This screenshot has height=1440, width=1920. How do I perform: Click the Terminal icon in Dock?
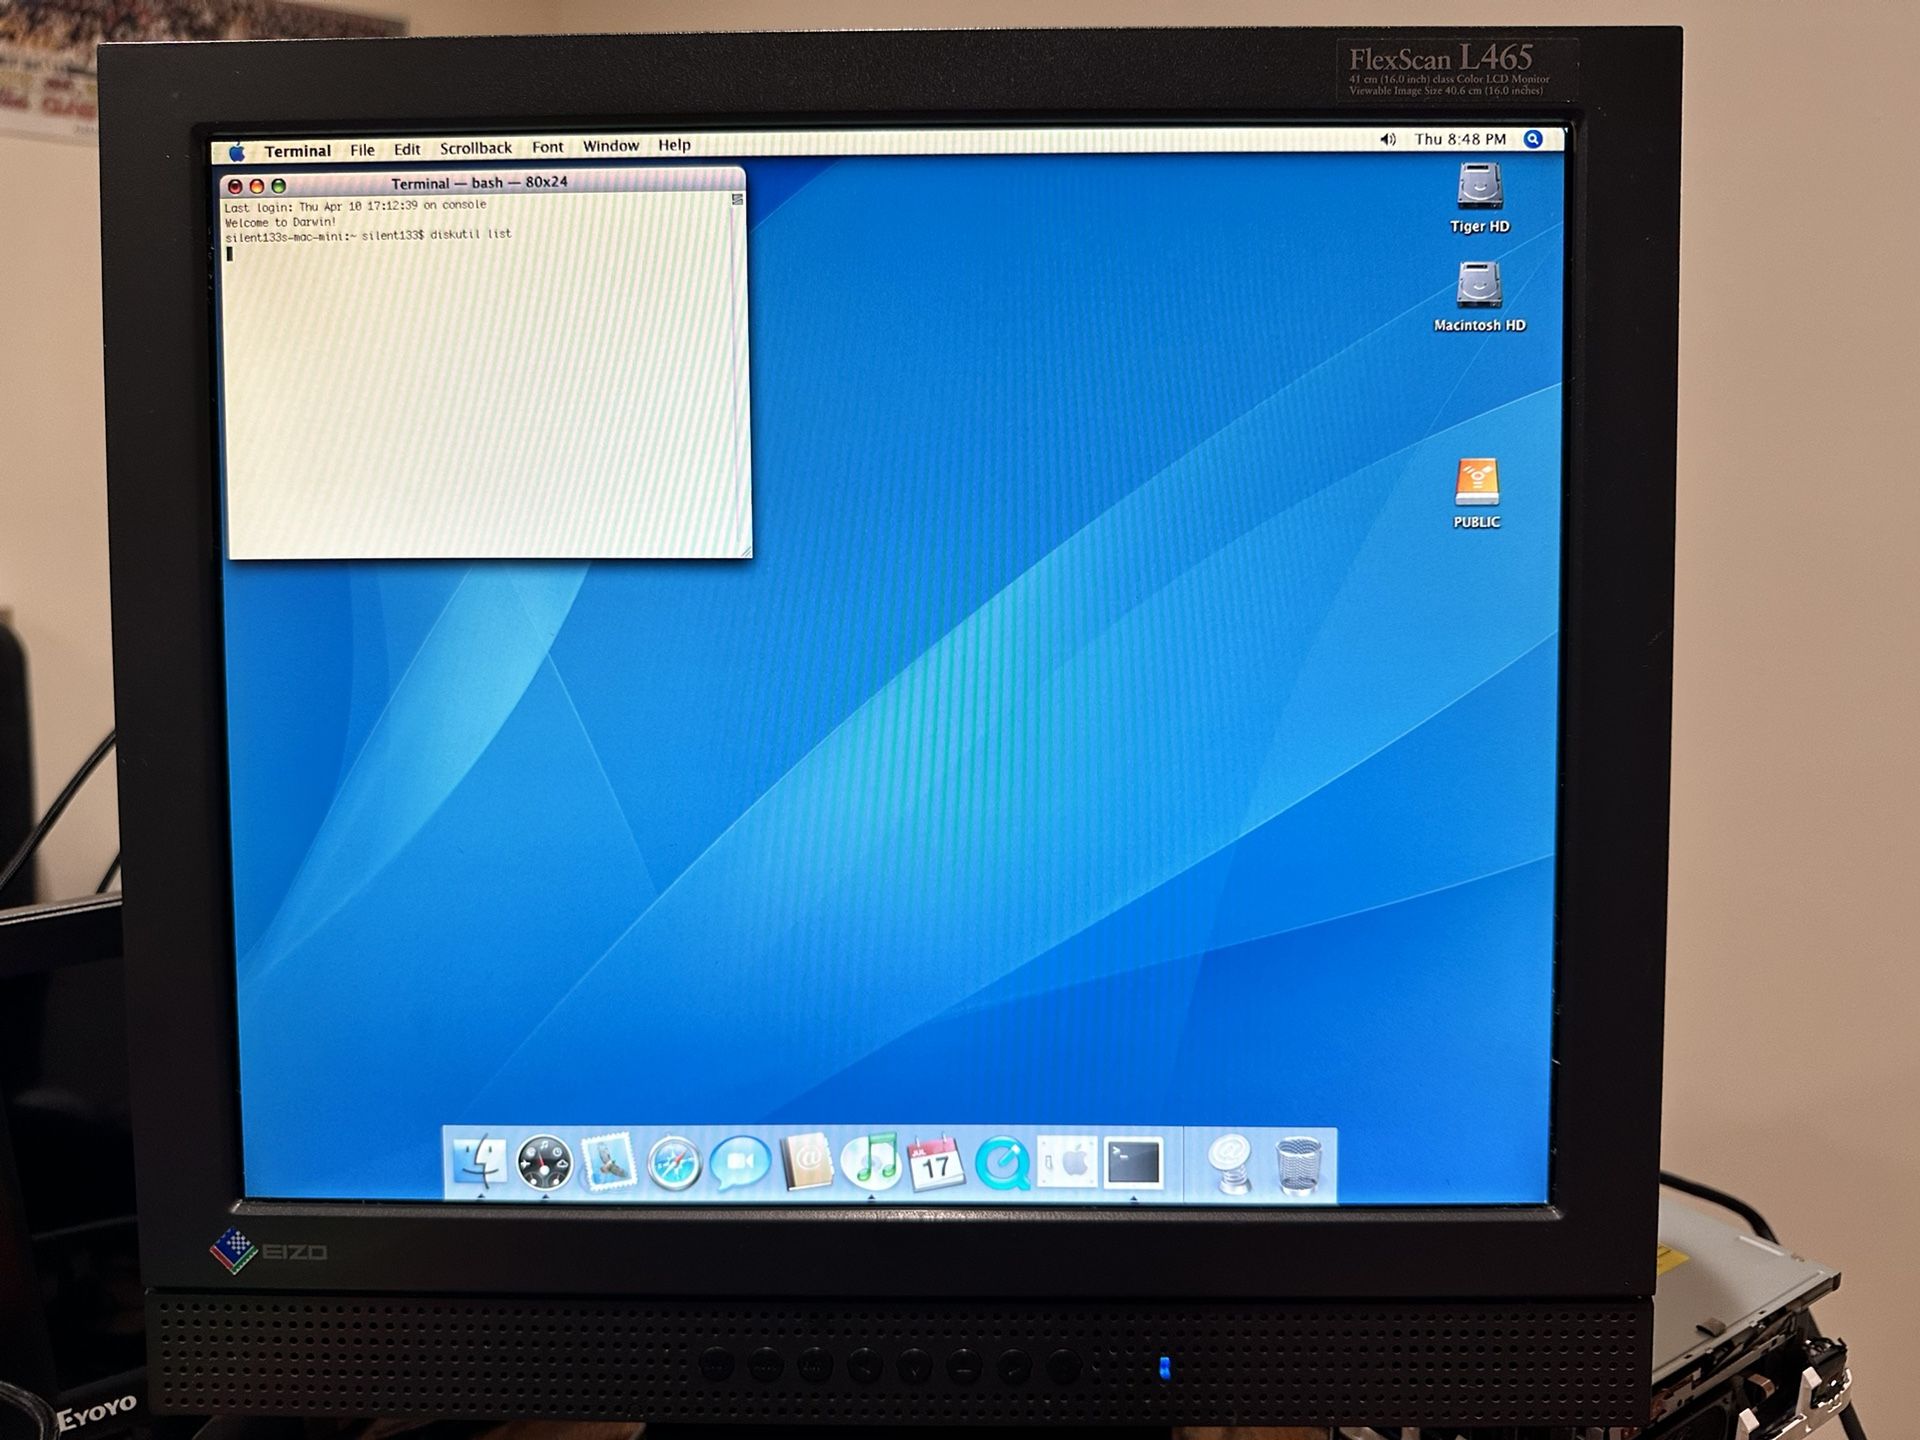click(1133, 1162)
